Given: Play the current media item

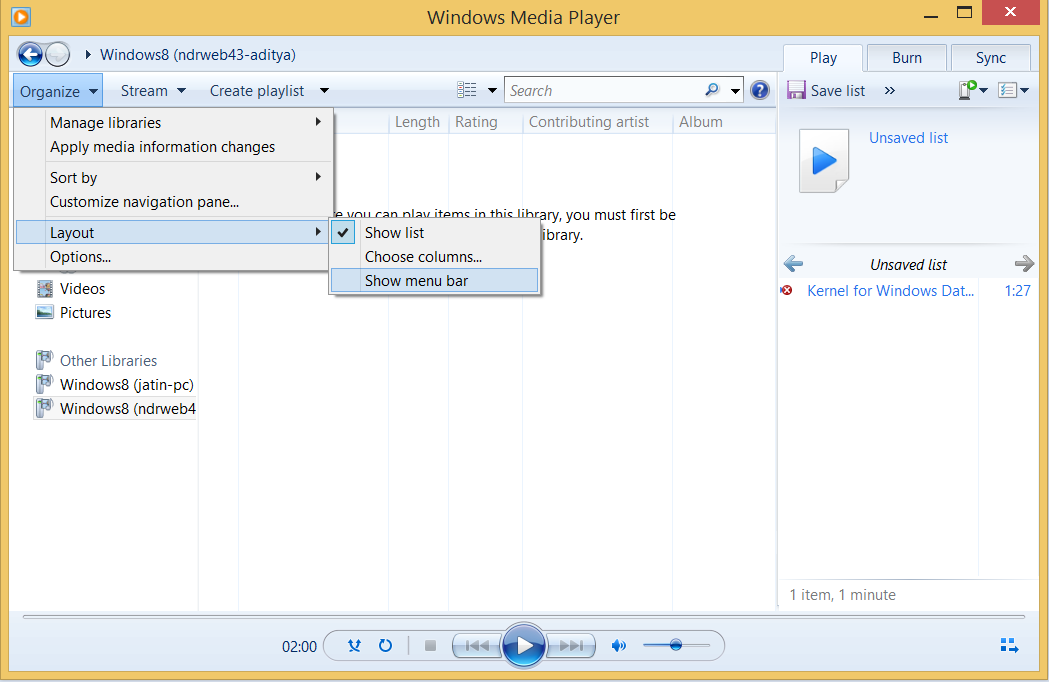Looking at the screenshot, I should pyautogui.click(x=524, y=645).
